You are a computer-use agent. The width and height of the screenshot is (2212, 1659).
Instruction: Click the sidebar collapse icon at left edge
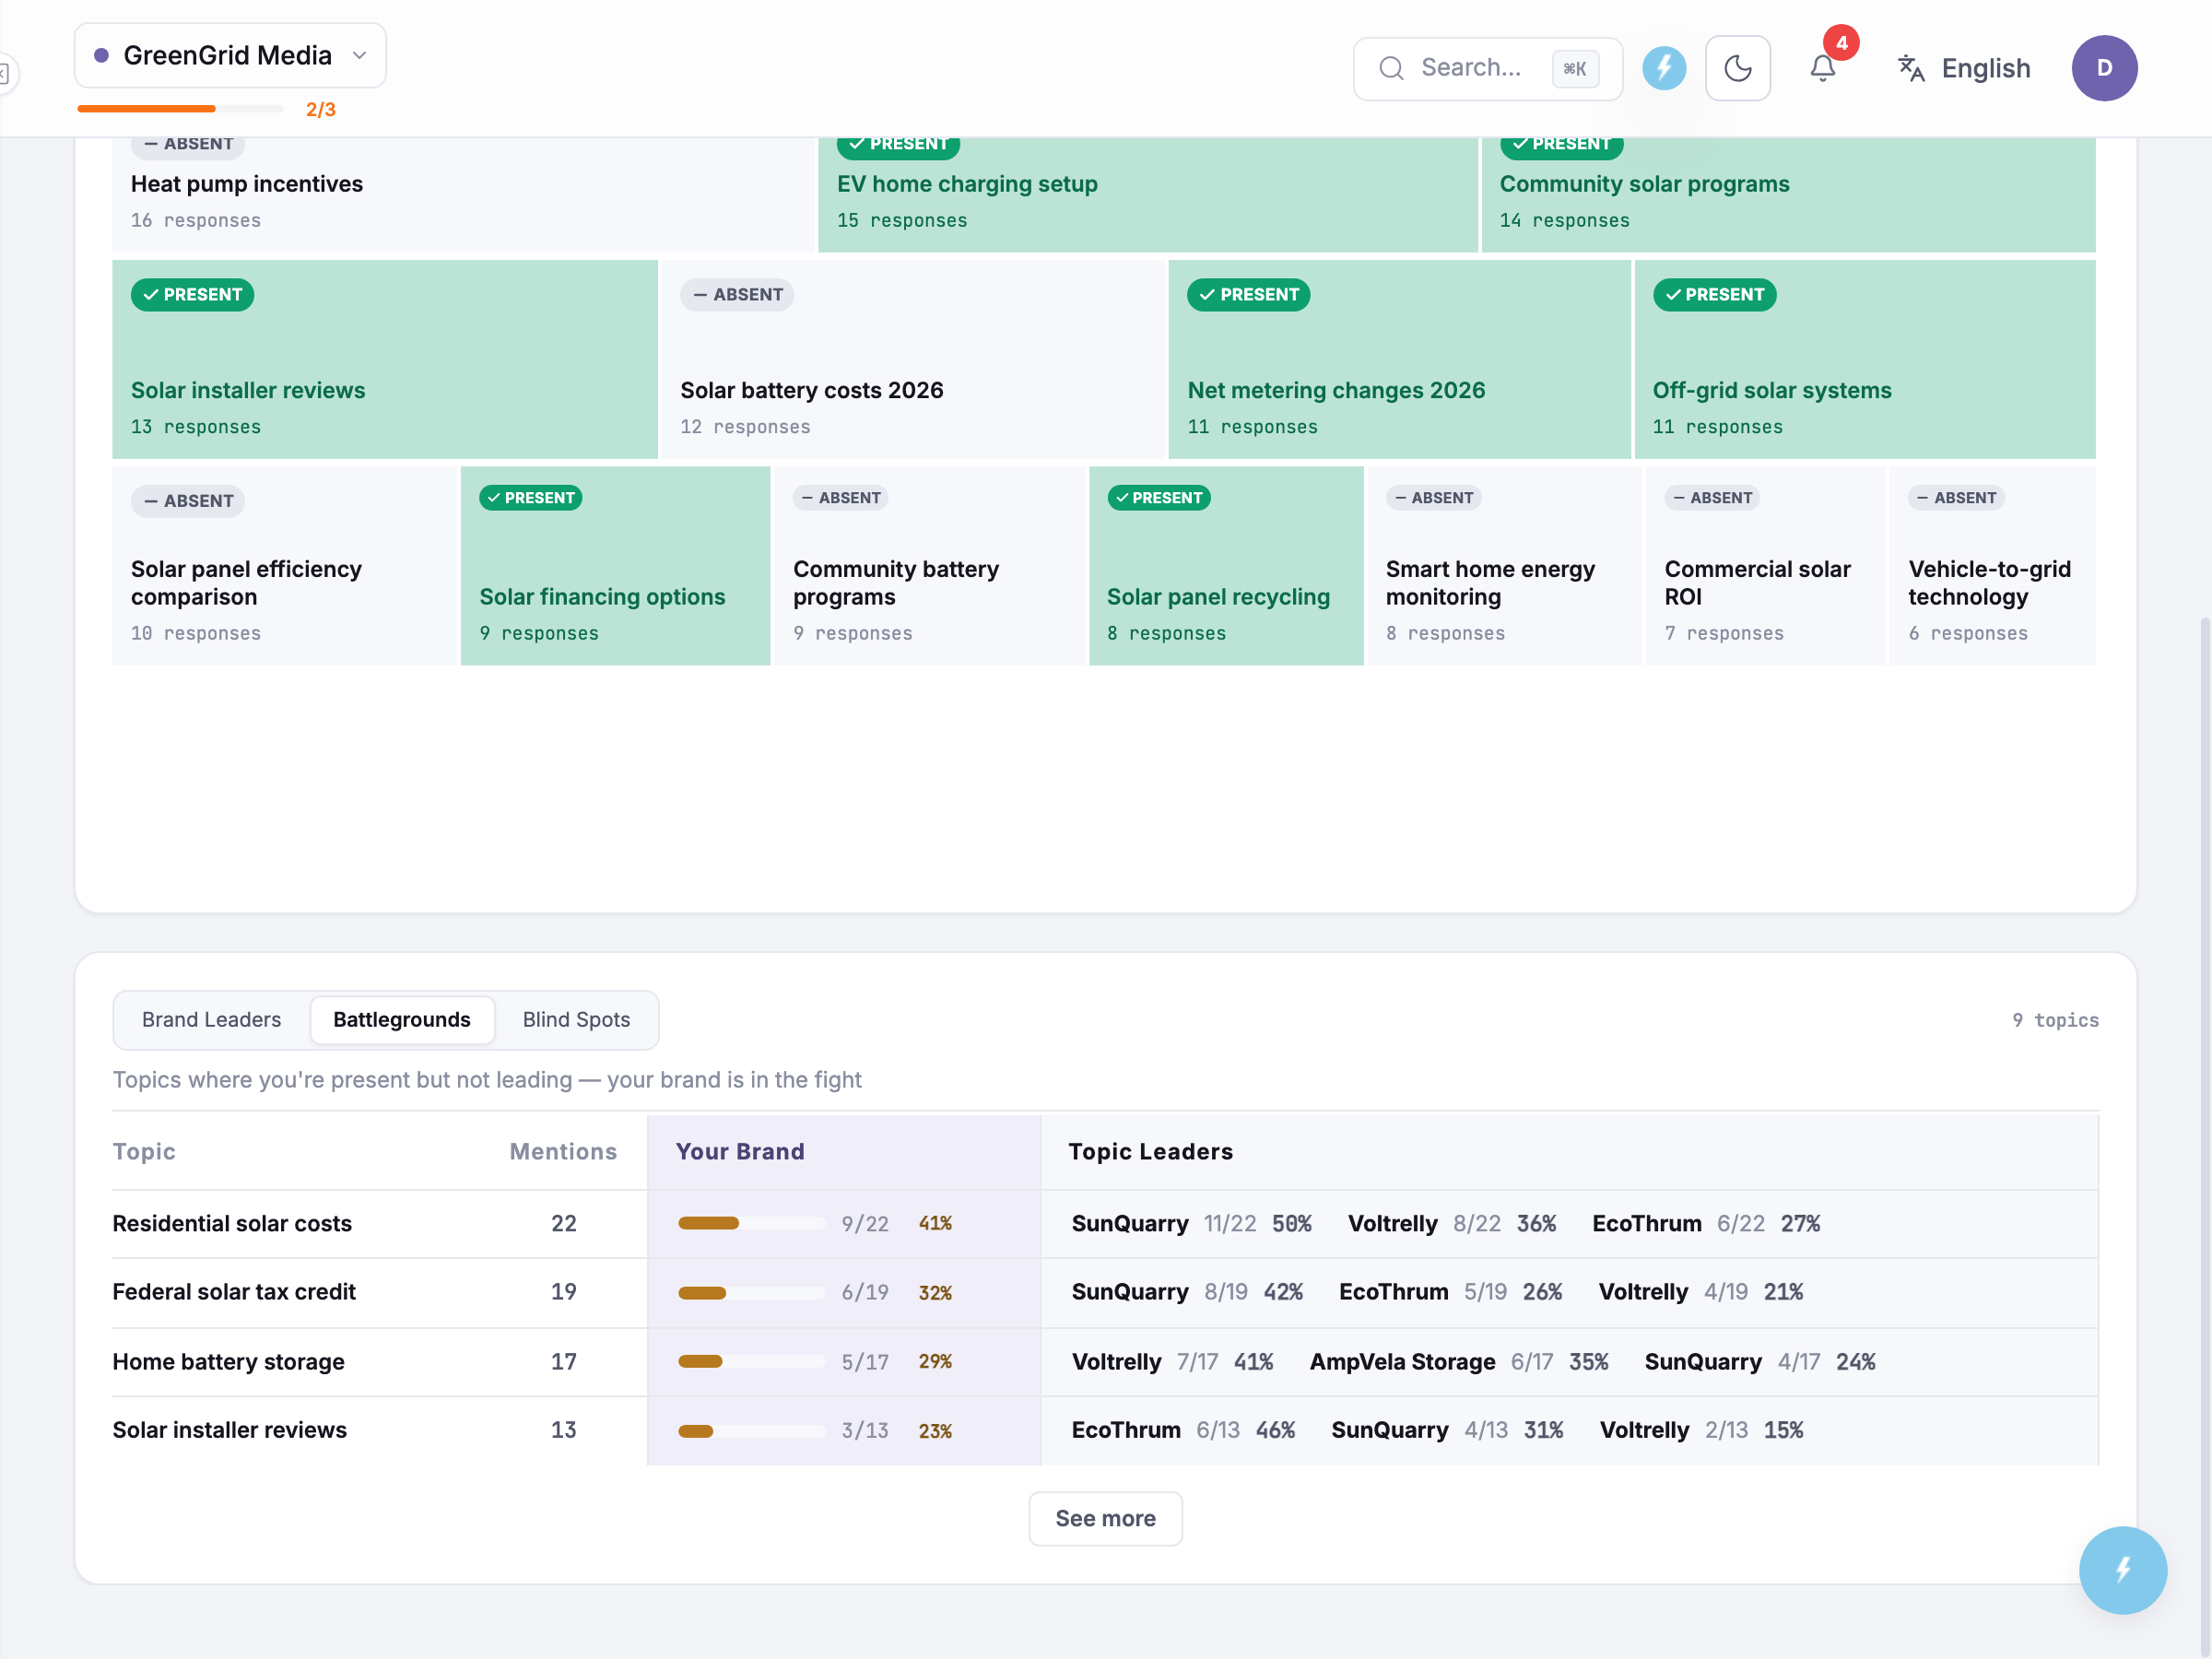tap(5, 73)
